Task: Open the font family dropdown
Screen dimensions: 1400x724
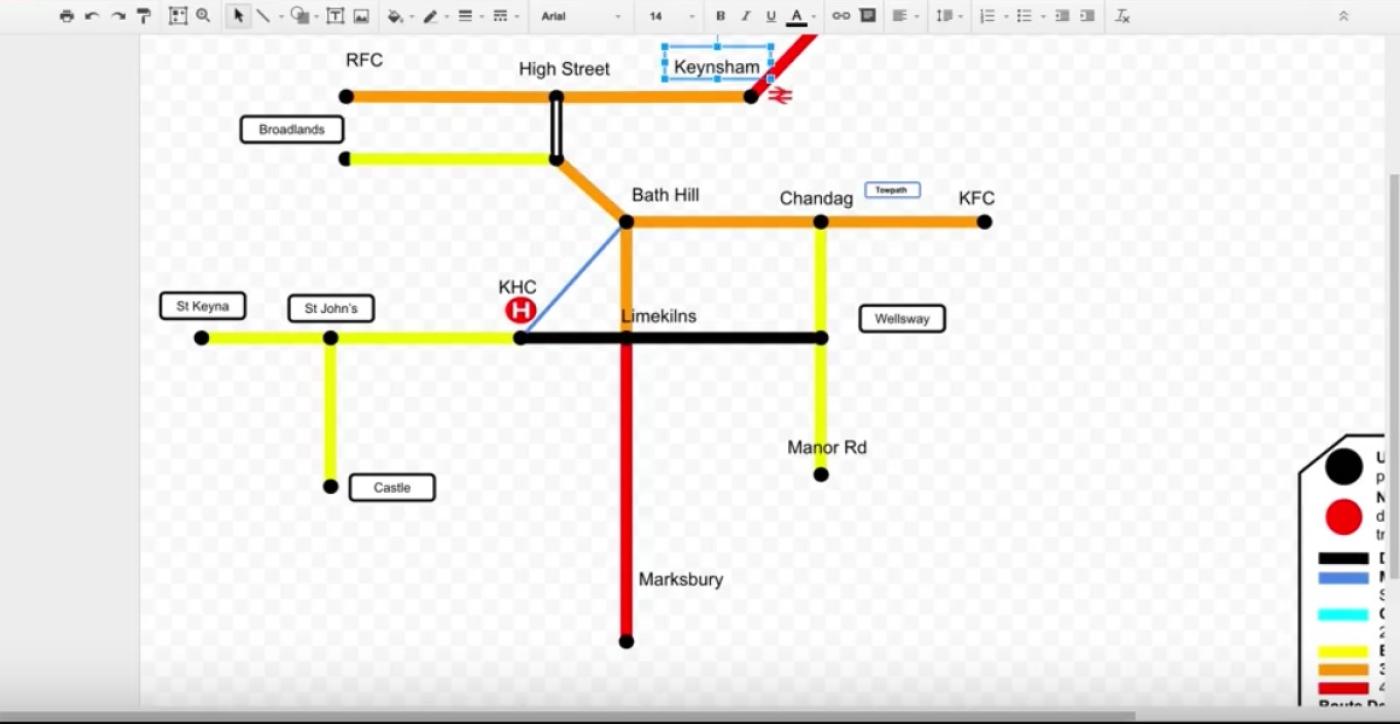Action: [x=580, y=16]
